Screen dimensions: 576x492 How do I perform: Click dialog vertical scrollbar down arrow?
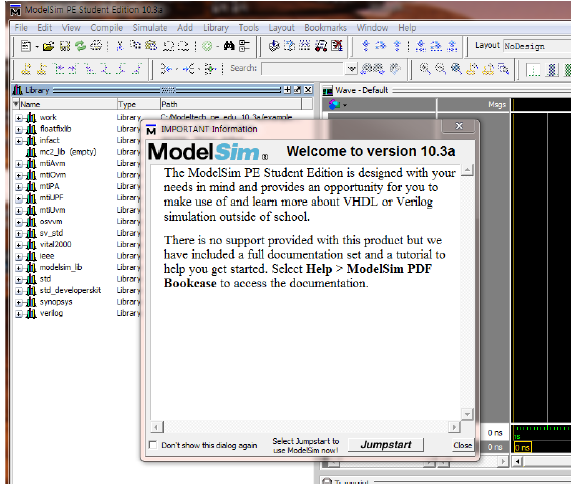(x=467, y=414)
